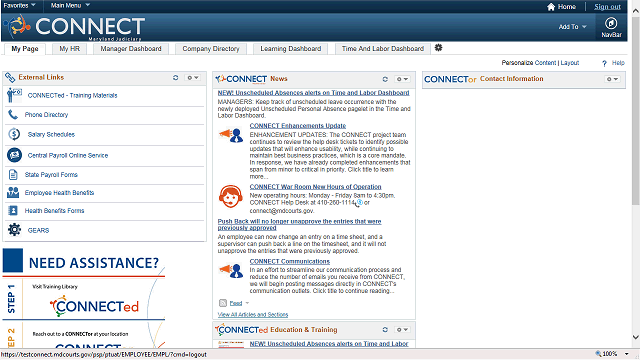Click the GEARS text link
This screenshot has height=360, width=640.
(38, 230)
